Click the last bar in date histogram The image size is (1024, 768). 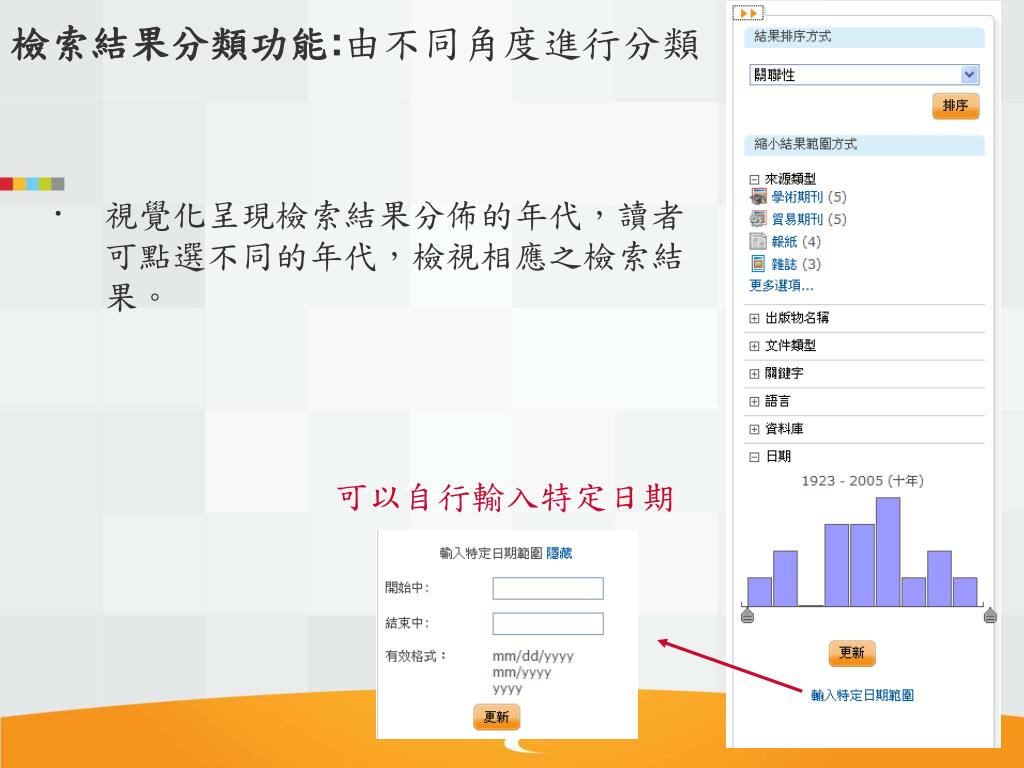click(965, 592)
